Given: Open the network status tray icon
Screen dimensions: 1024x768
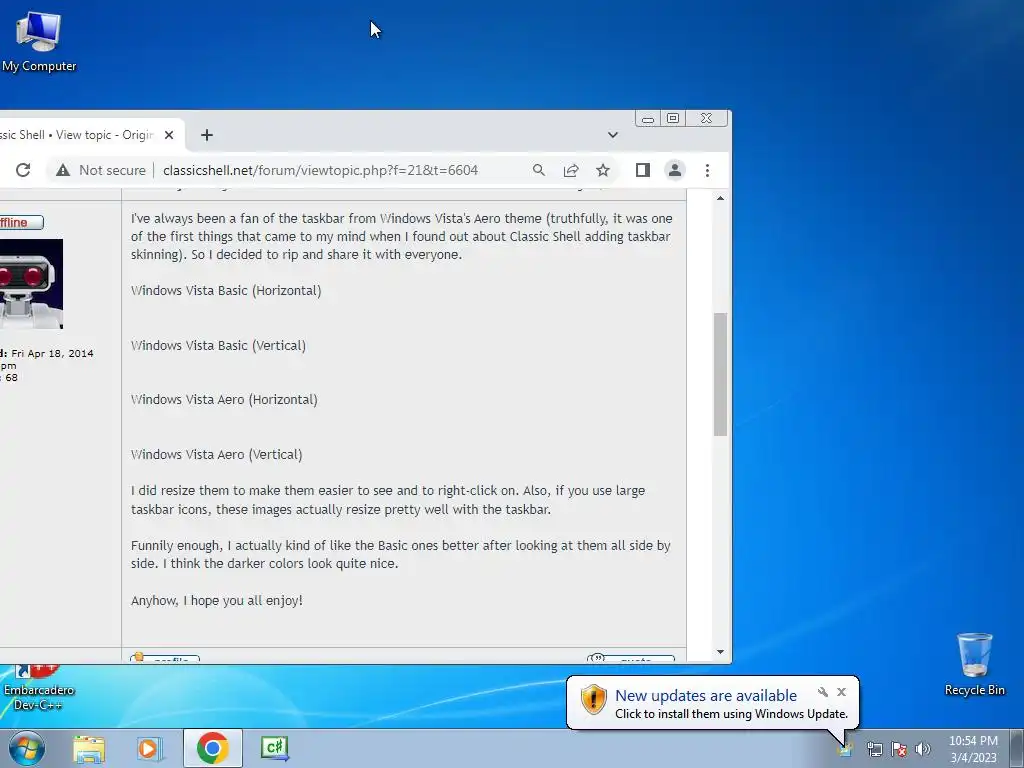Looking at the screenshot, I should coord(874,749).
